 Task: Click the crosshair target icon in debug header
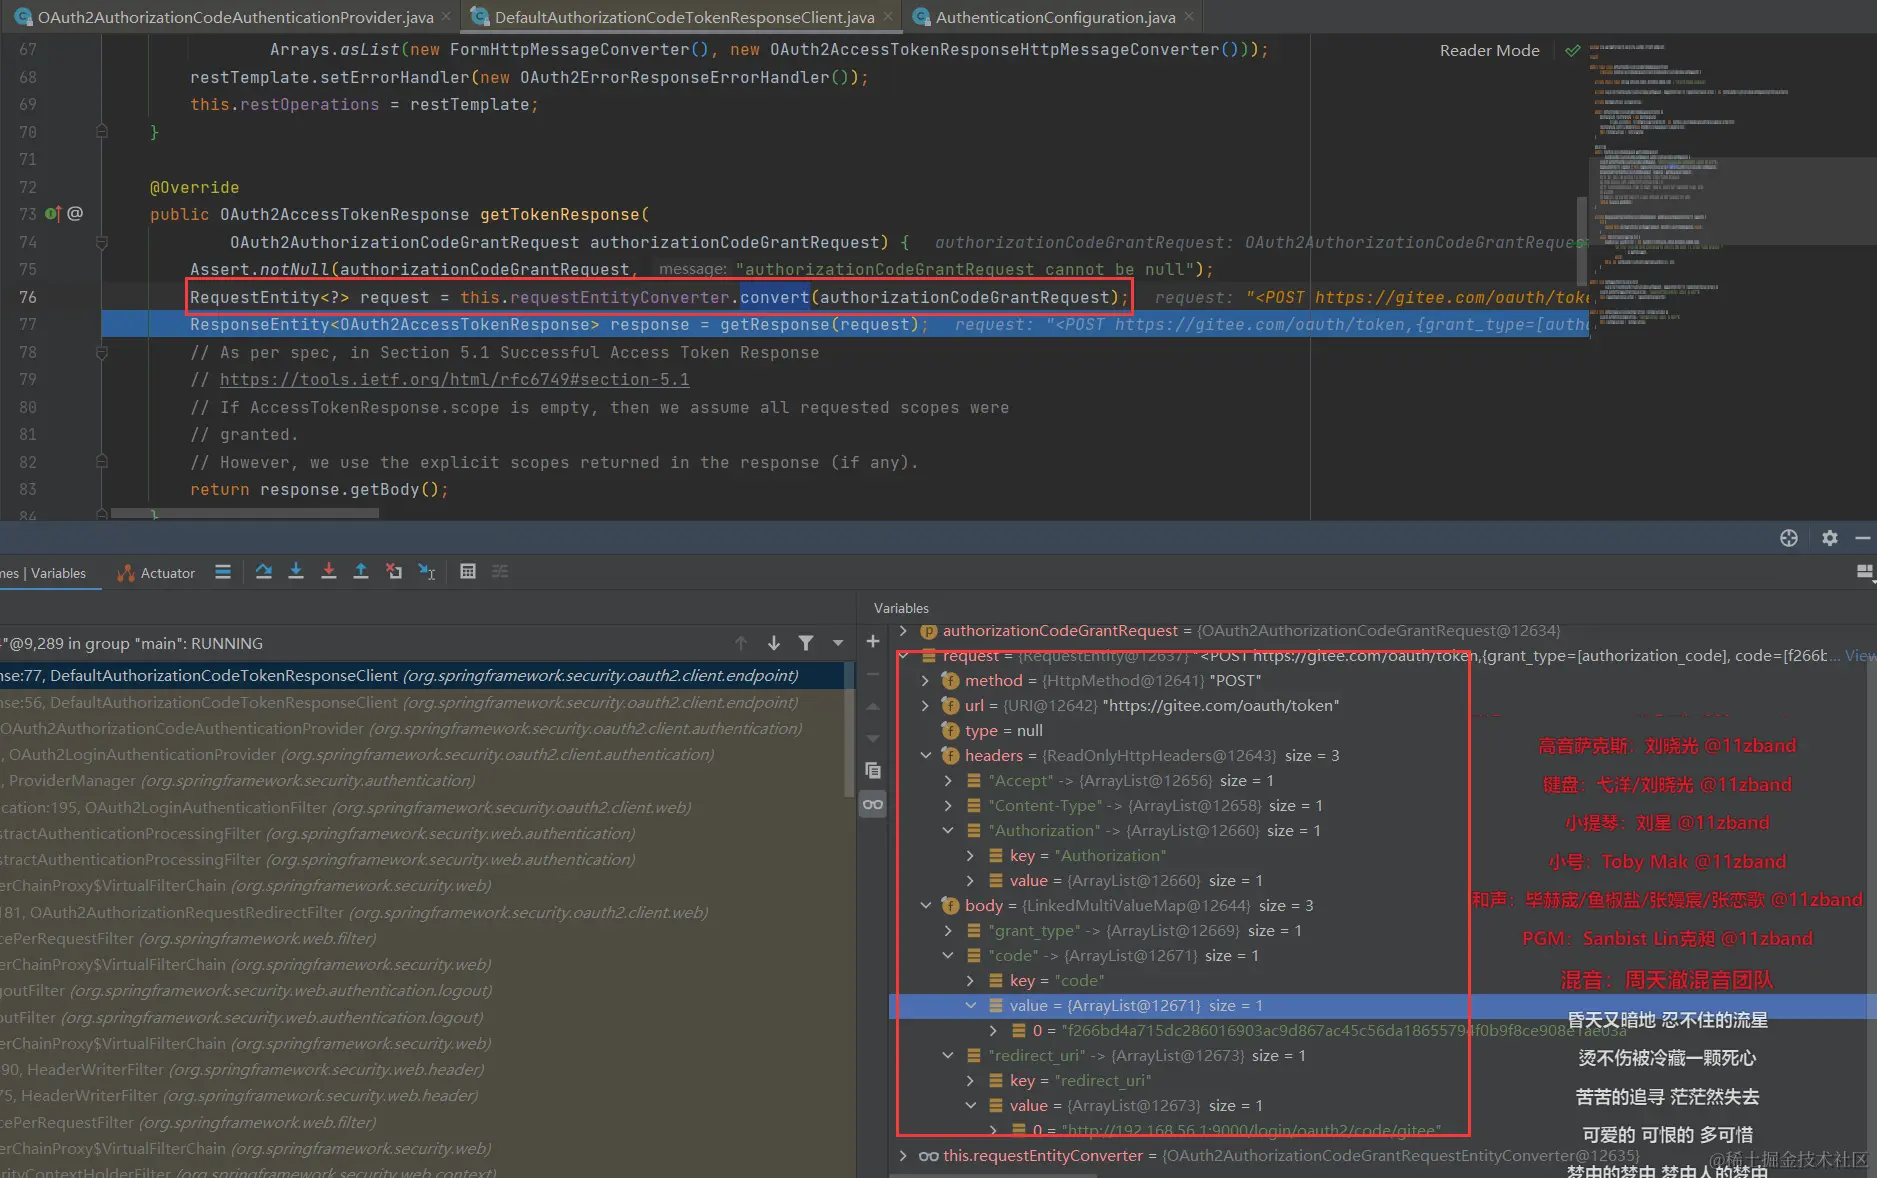(1789, 538)
